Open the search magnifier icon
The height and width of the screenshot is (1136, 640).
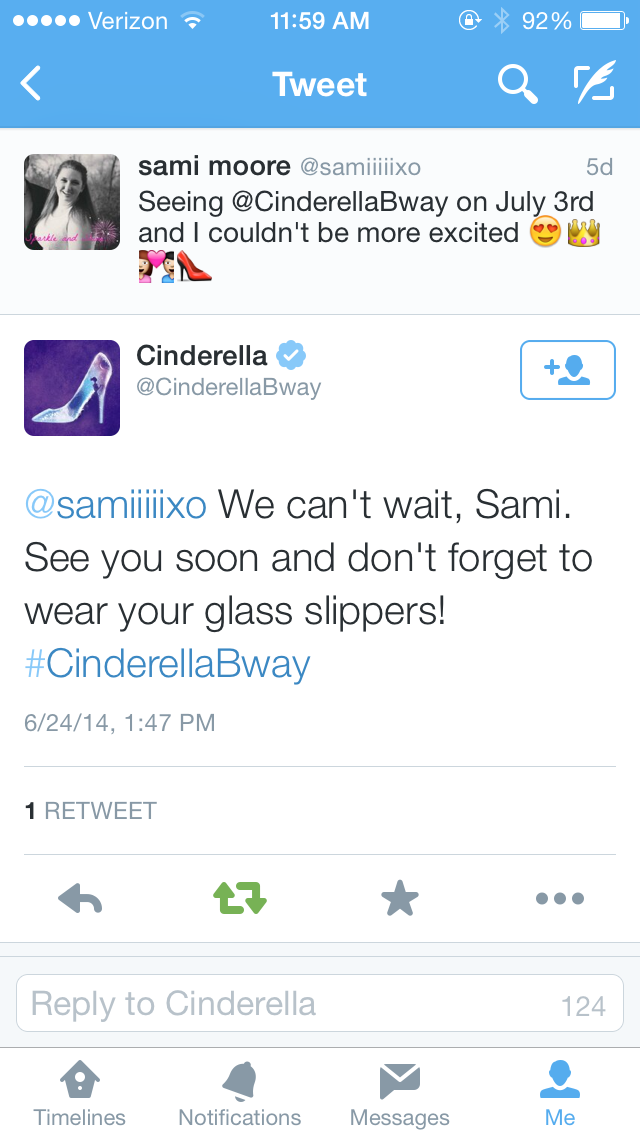tap(517, 84)
